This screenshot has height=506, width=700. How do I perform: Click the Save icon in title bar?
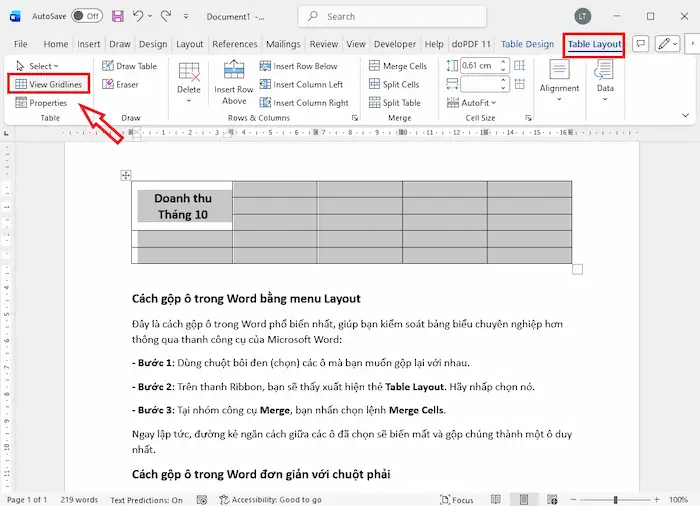[x=117, y=17]
